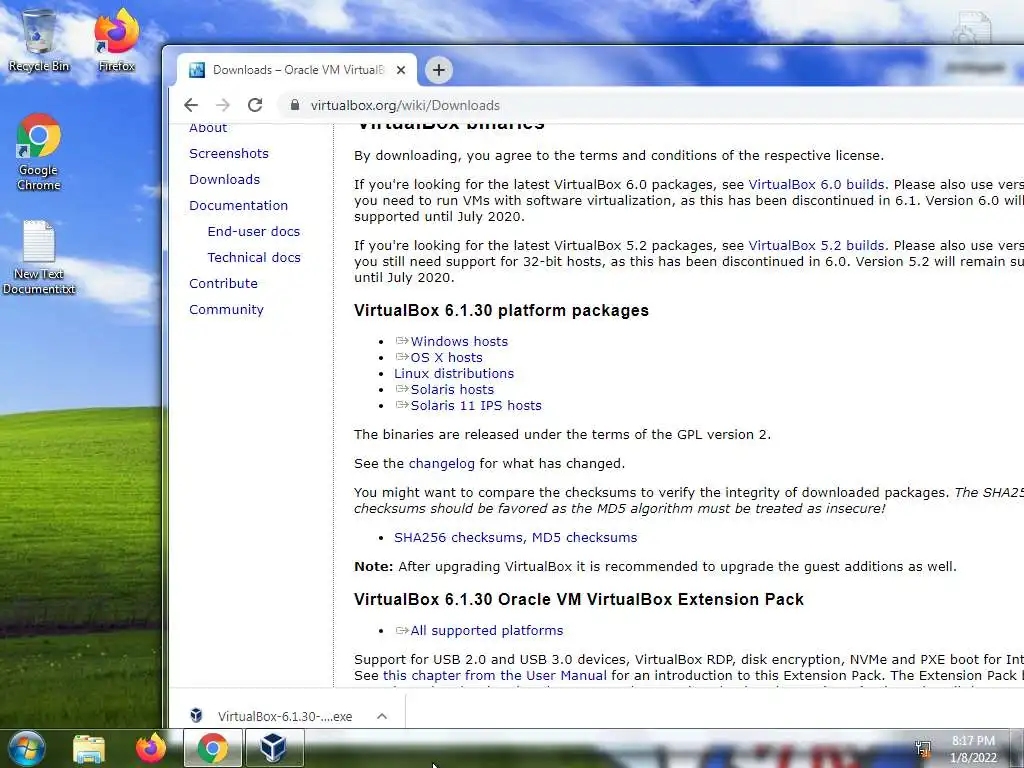The height and width of the screenshot is (768, 1024).
Task: Open the Downloads sidebar link
Action: (224, 180)
